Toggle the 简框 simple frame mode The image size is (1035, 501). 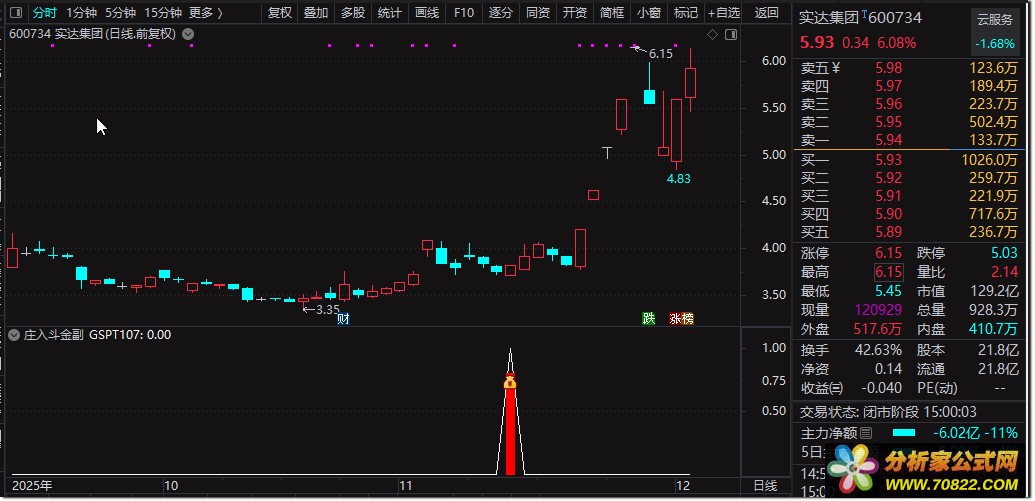click(x=612, y=13)
